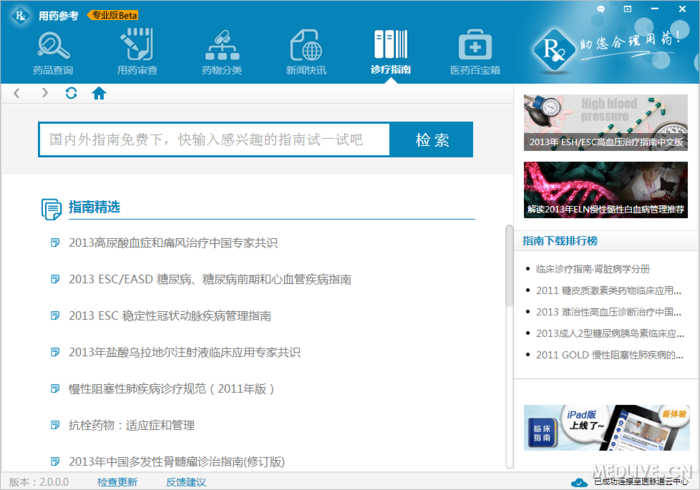Click the 指南下载排行榜 heading

560,241
